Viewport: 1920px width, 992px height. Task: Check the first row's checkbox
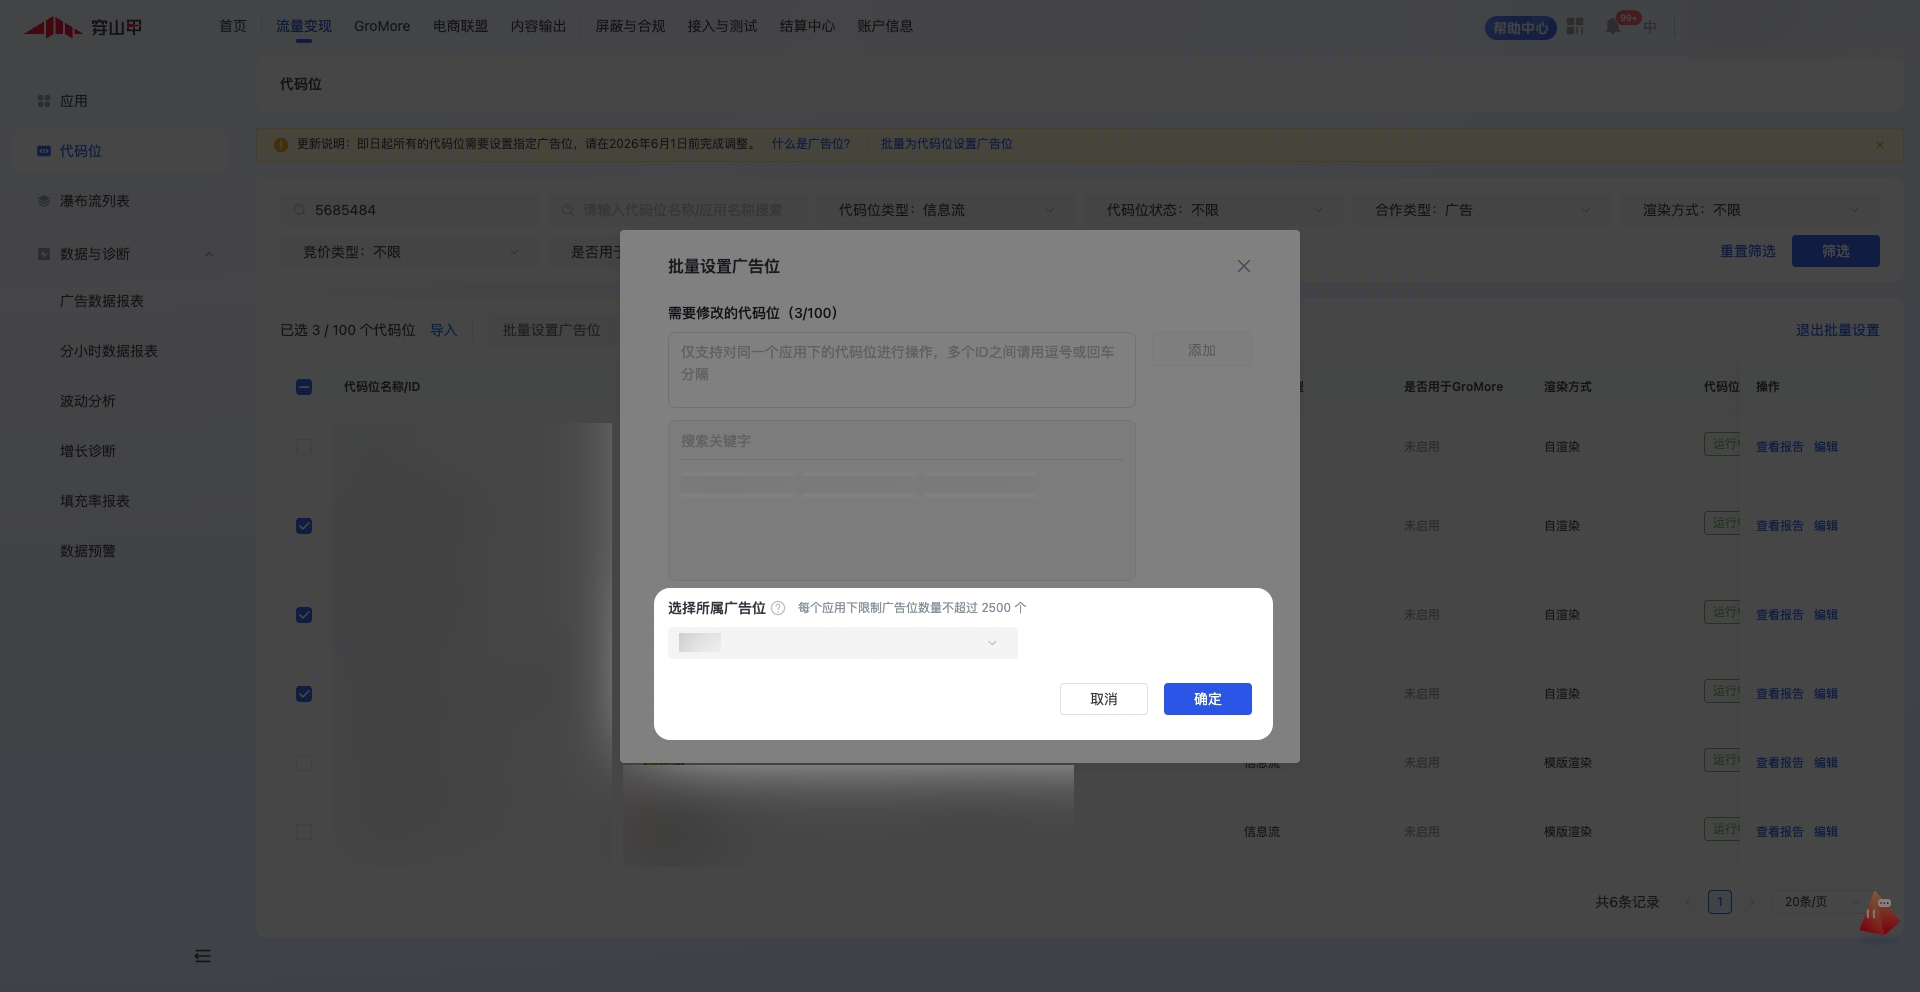tap(304, 447)
